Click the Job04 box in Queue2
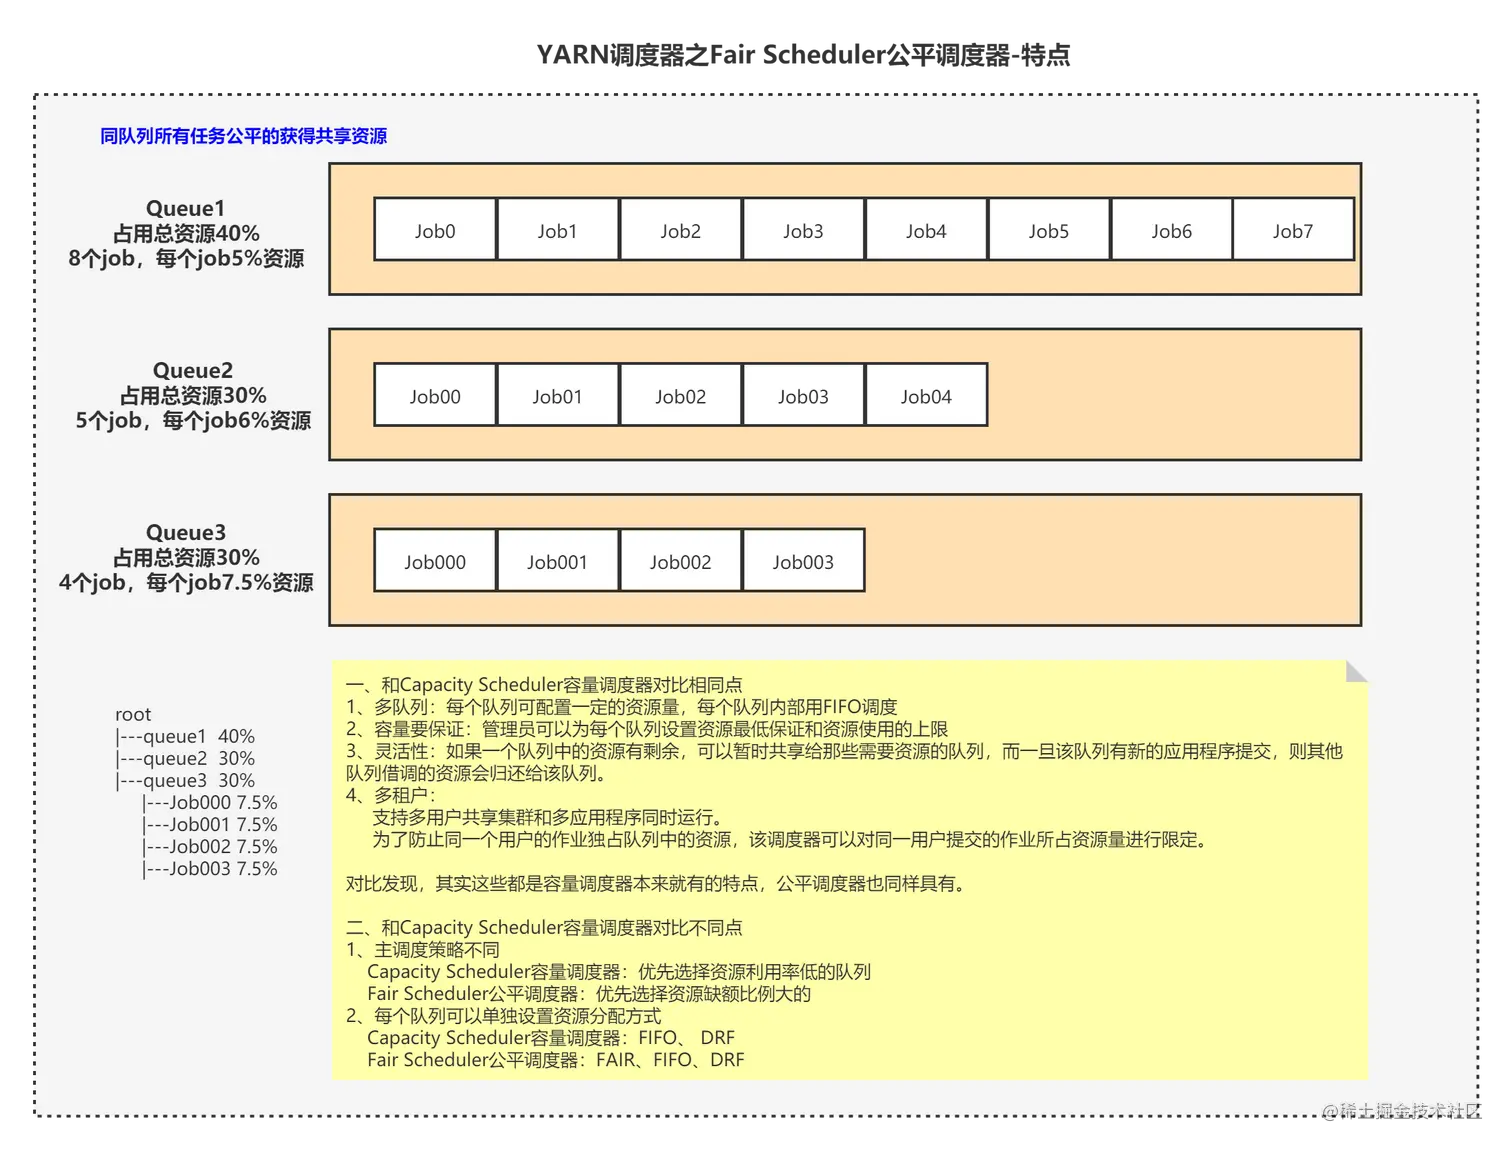The image size is (1512, 1151). coord(926,395)
